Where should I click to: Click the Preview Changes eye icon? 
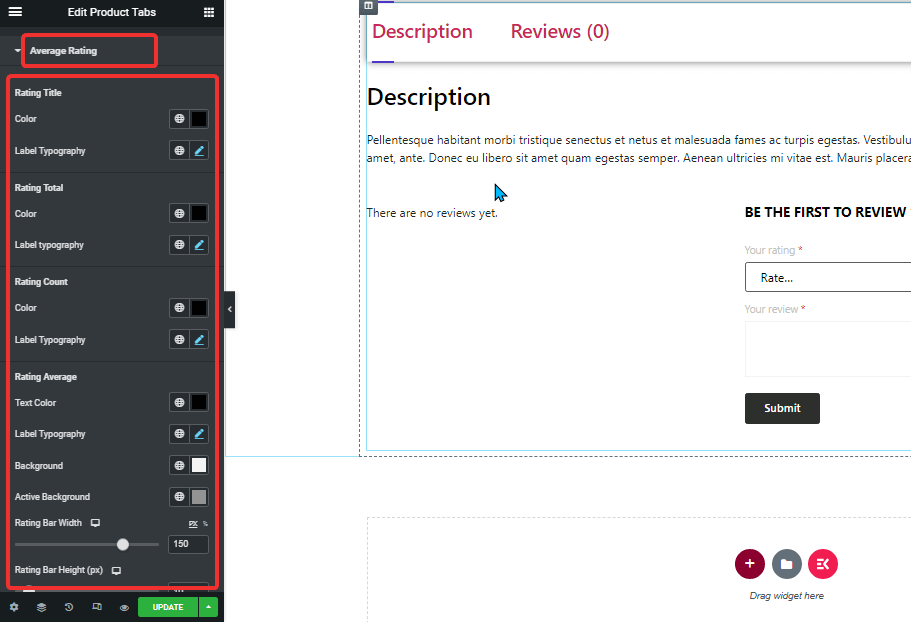click(x=124, y=607)
